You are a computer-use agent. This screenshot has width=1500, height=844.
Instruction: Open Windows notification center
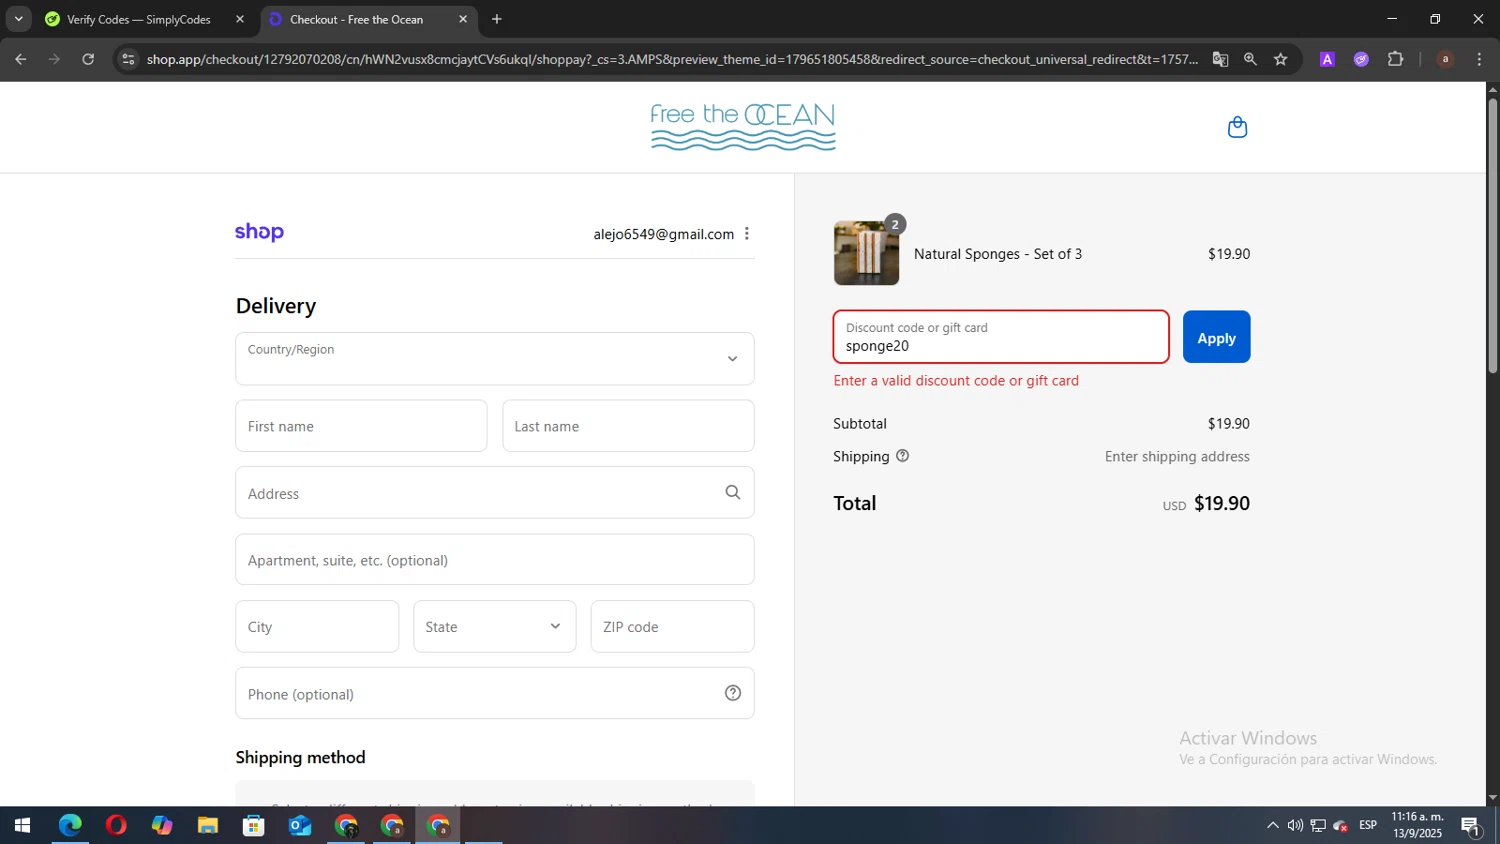[1471, 826]
